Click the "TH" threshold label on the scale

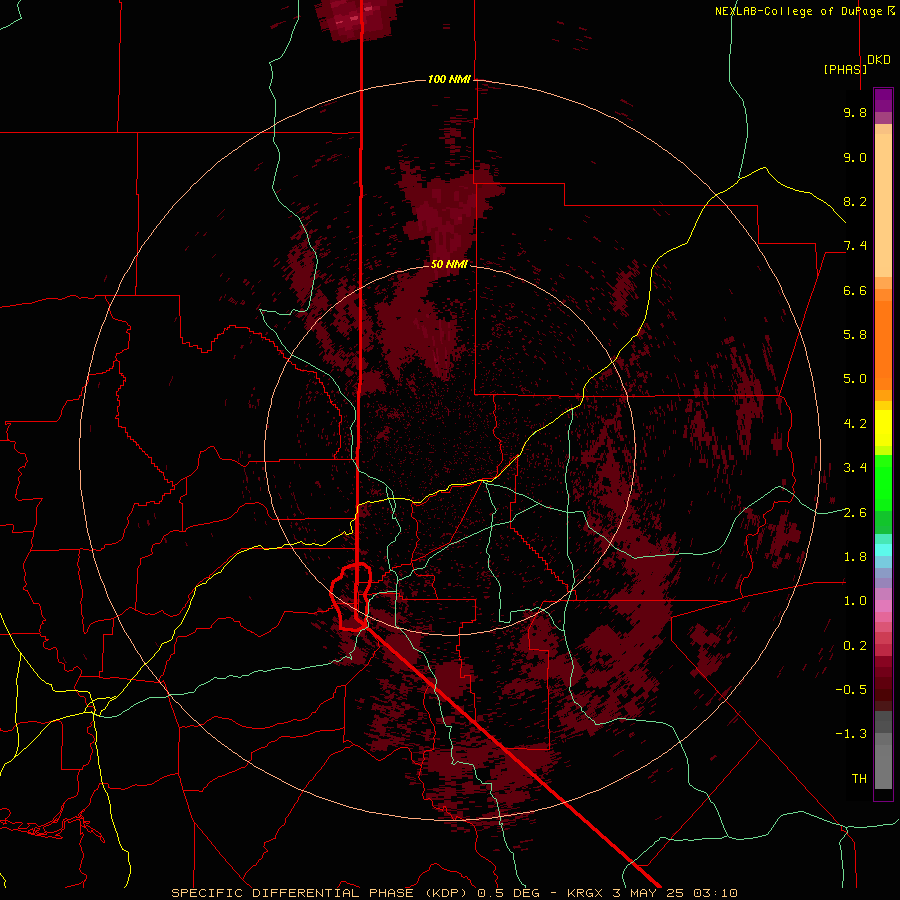point(859,779)
